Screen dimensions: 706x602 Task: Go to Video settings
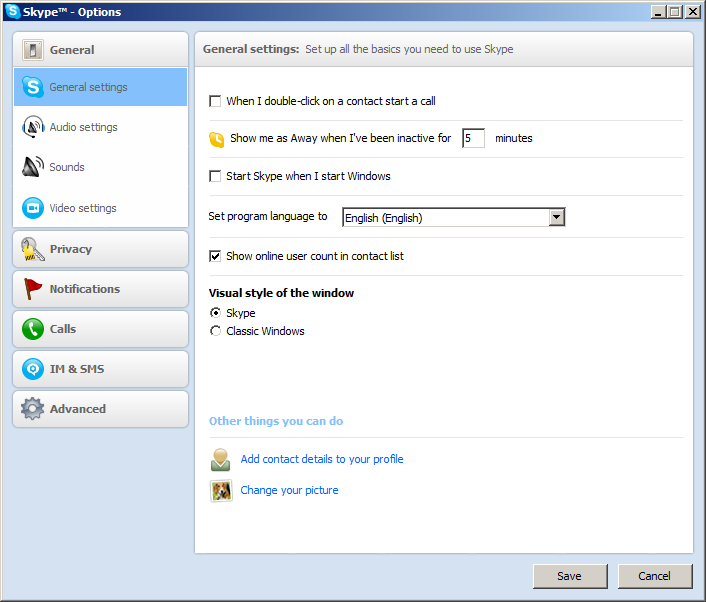100,208
